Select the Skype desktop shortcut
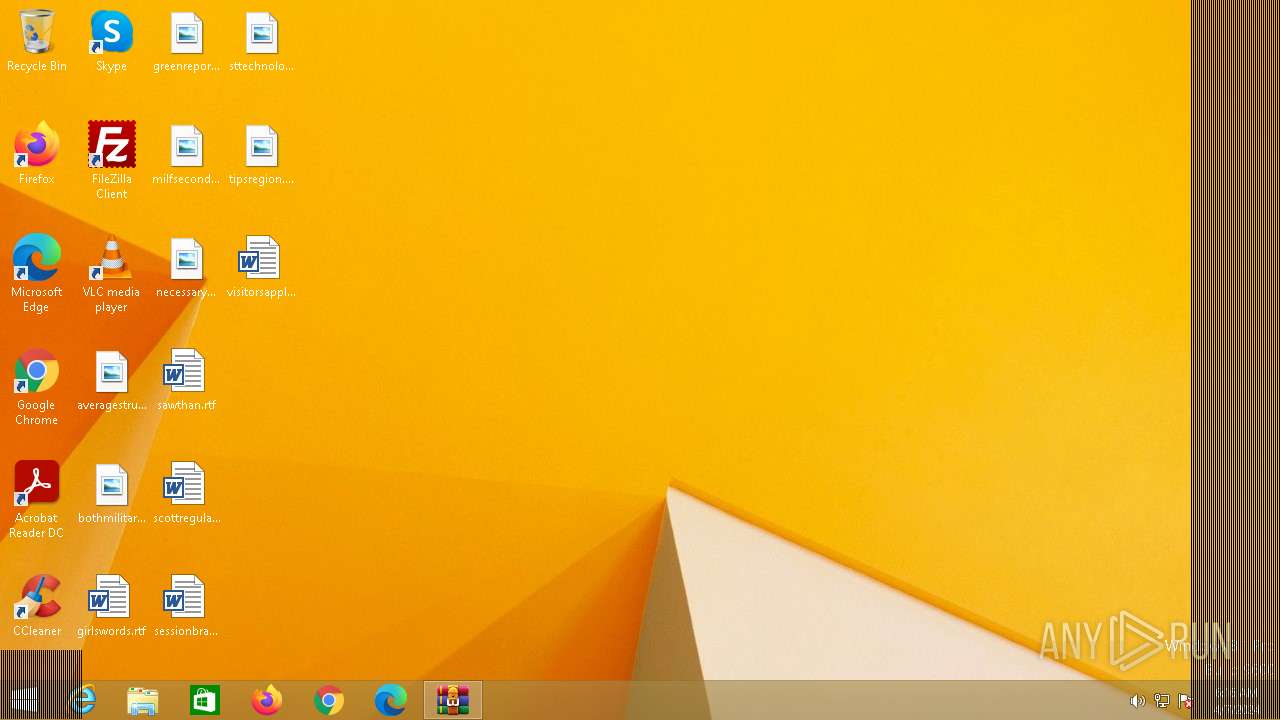This screenshot has height=720, width=1280. (x=111, y=41)
